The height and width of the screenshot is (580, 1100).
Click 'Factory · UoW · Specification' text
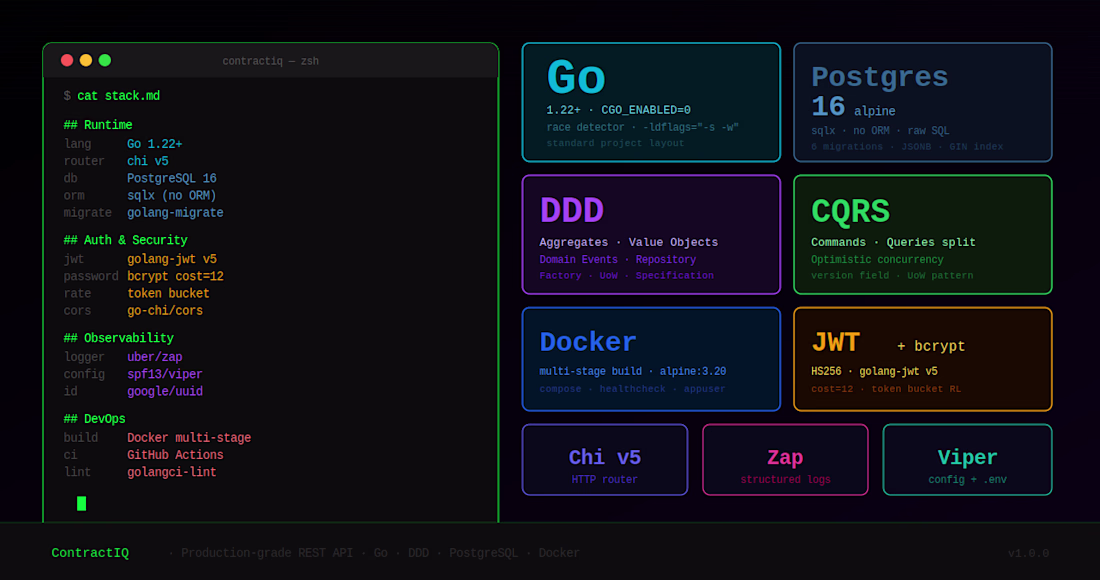[626, 276]
